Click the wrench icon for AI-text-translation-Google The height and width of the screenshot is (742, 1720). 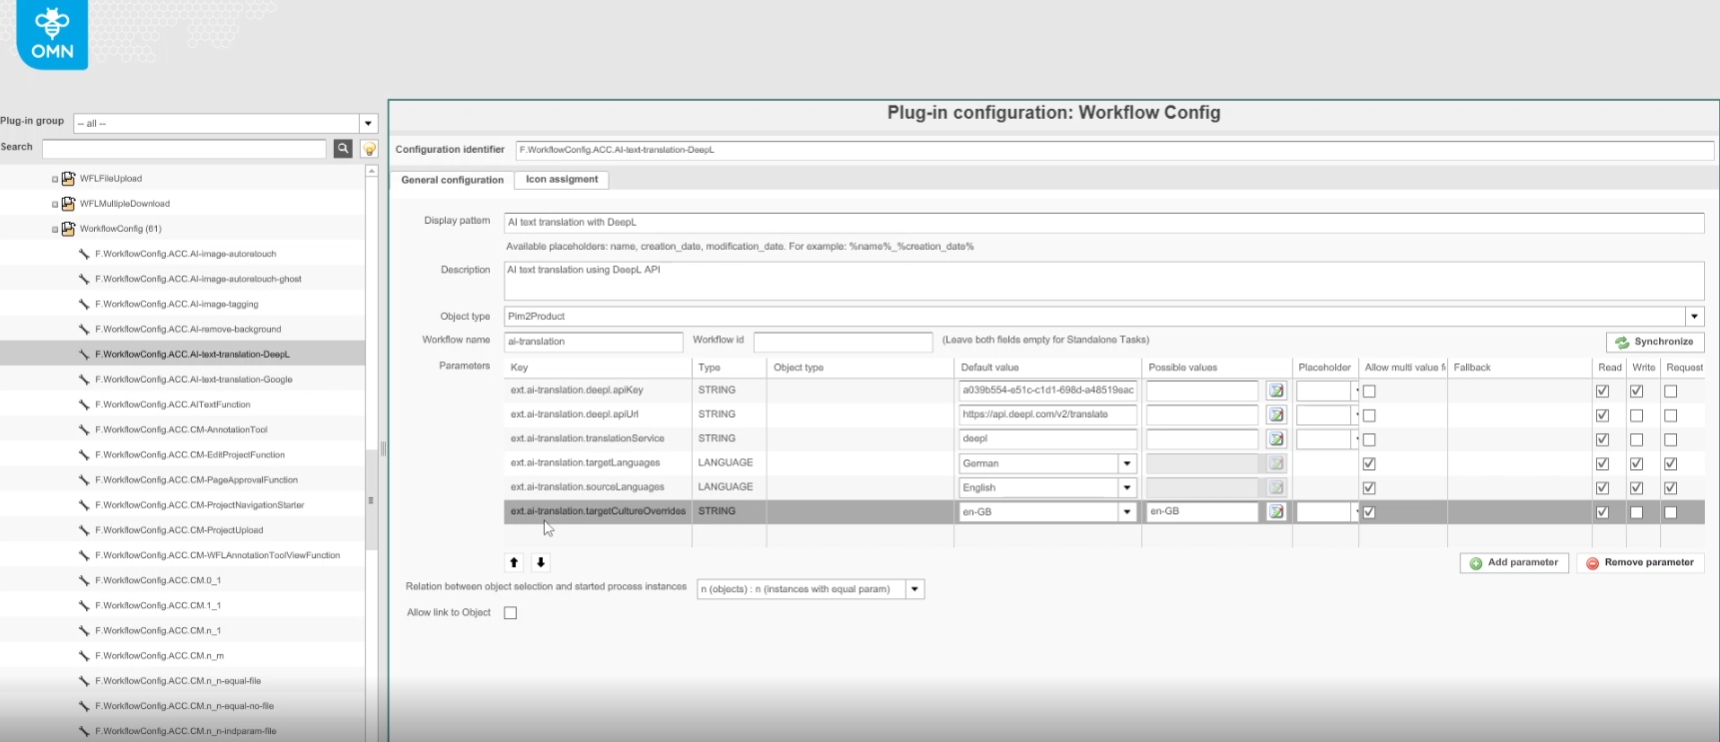tap(84, 379)
